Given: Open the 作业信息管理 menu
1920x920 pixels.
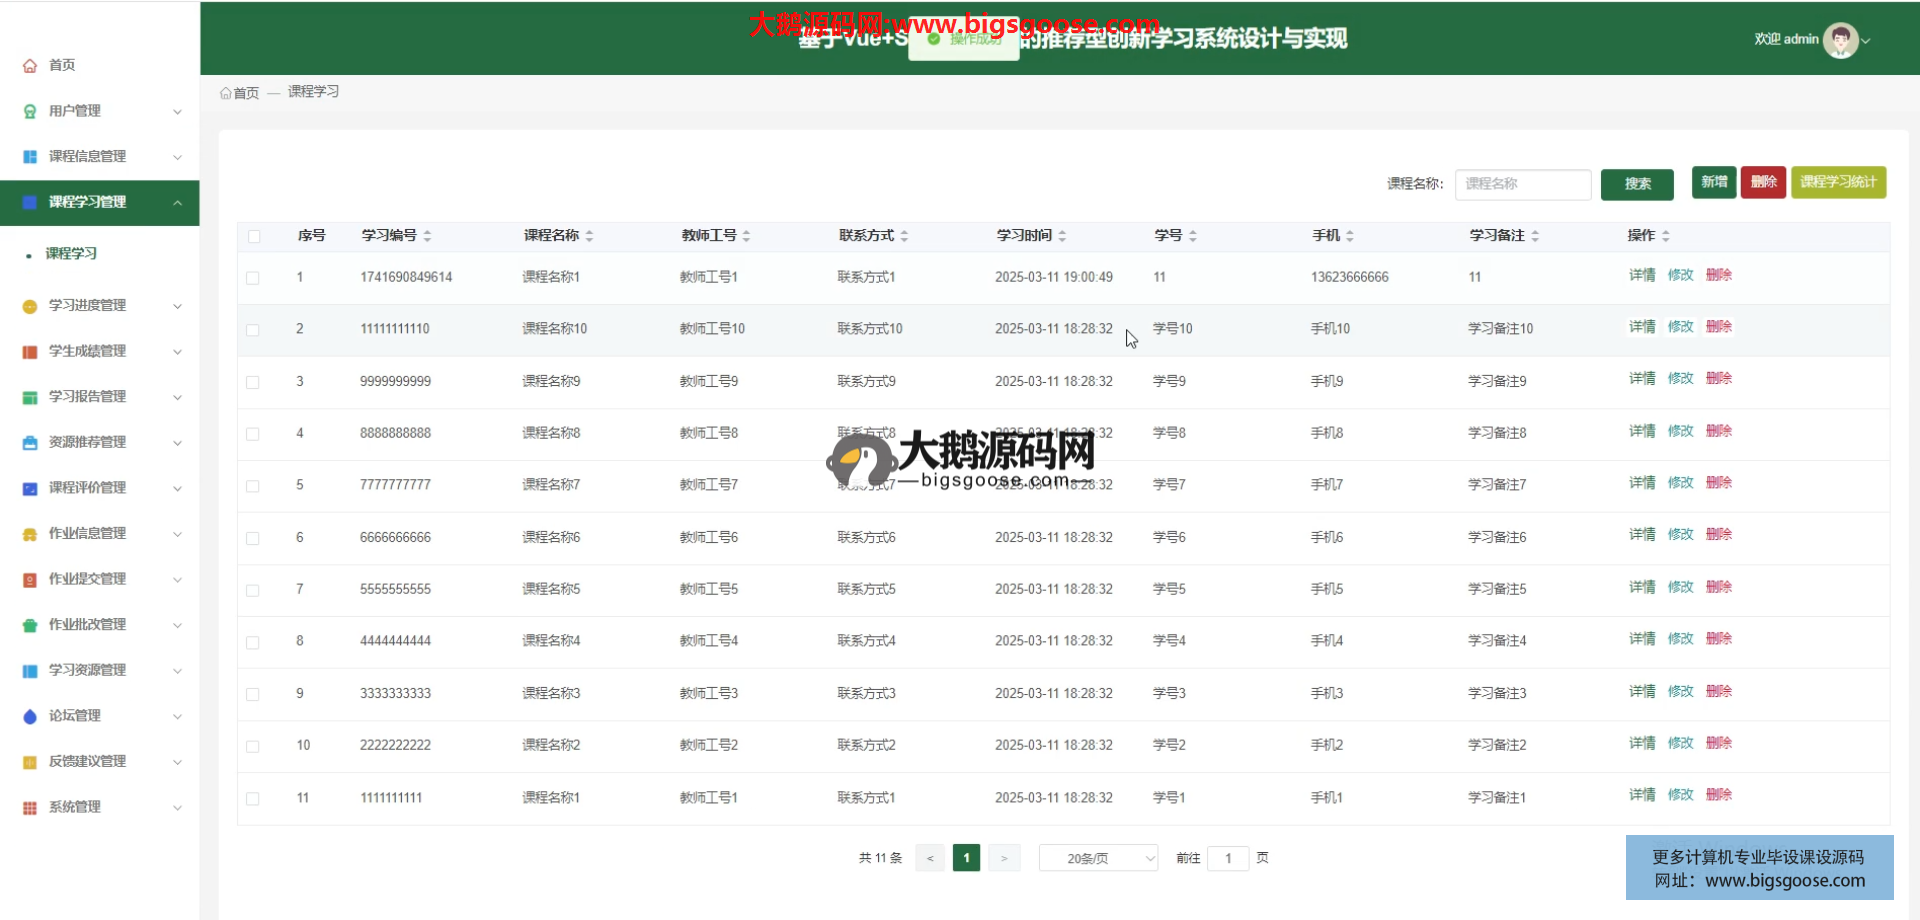Looking at the screenshot, I should 88,534.
